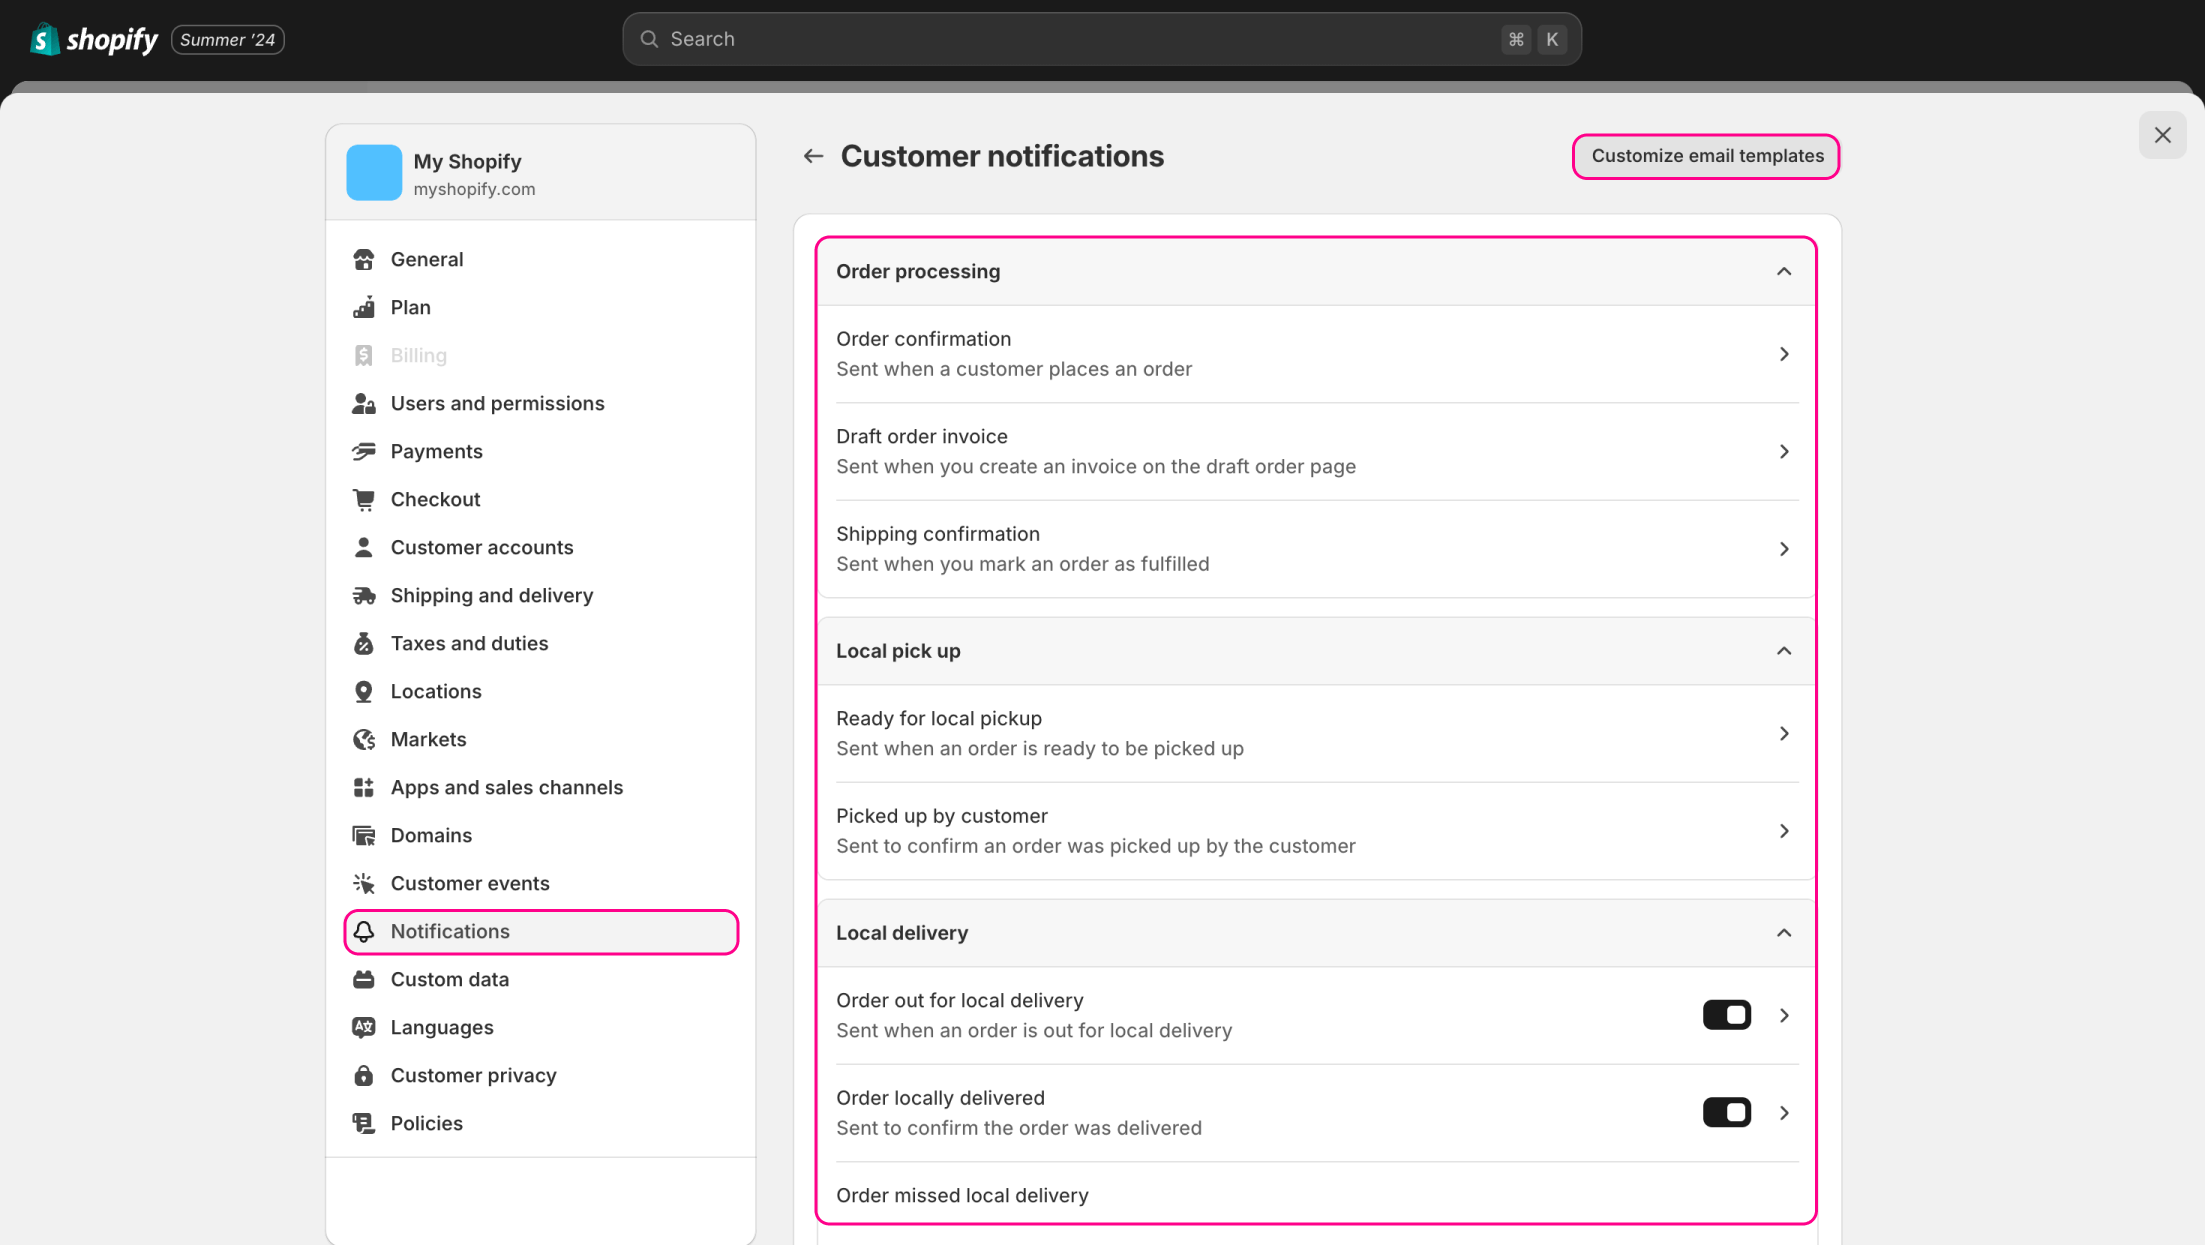
Task: Click the Checkout cart icon
Action: [364, 499]
